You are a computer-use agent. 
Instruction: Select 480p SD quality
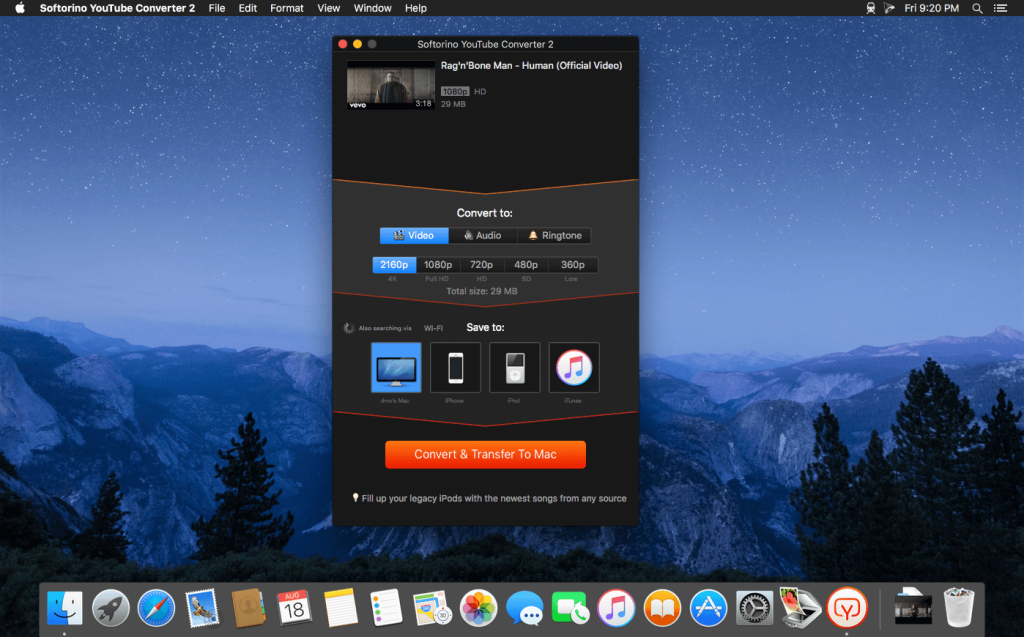[527, 264]
